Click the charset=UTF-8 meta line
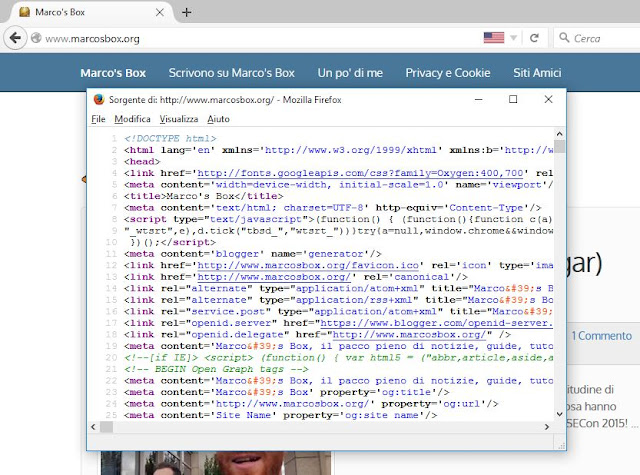 coord(333,208)
